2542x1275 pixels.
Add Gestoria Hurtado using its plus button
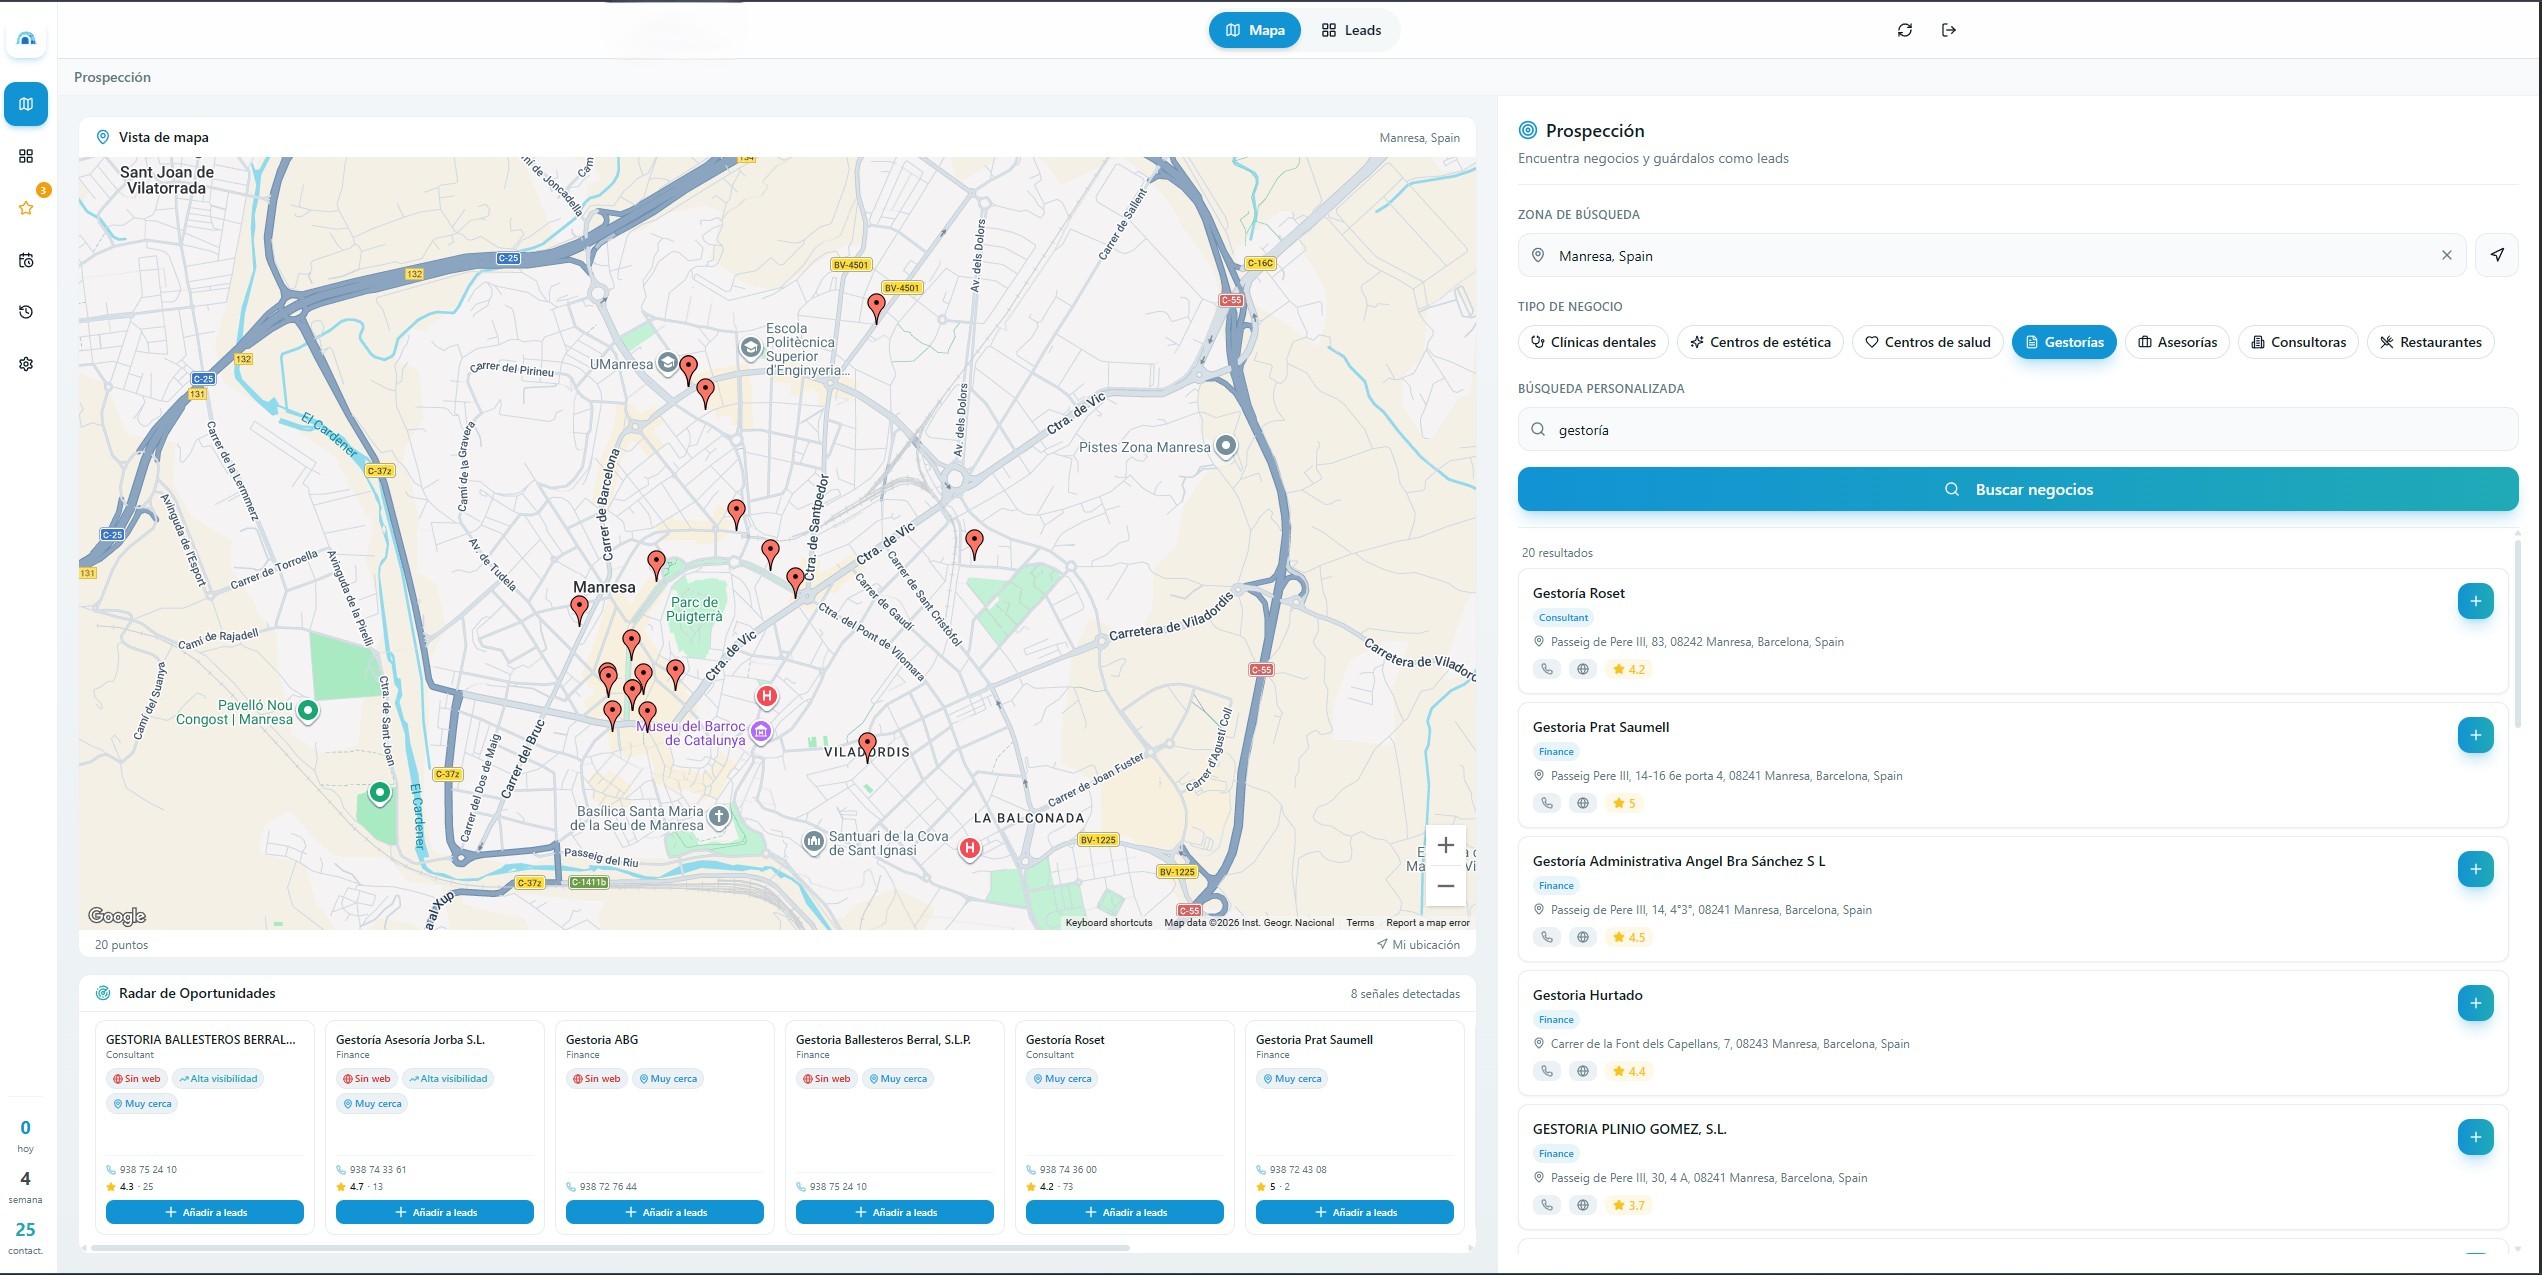[2476, 1003]
